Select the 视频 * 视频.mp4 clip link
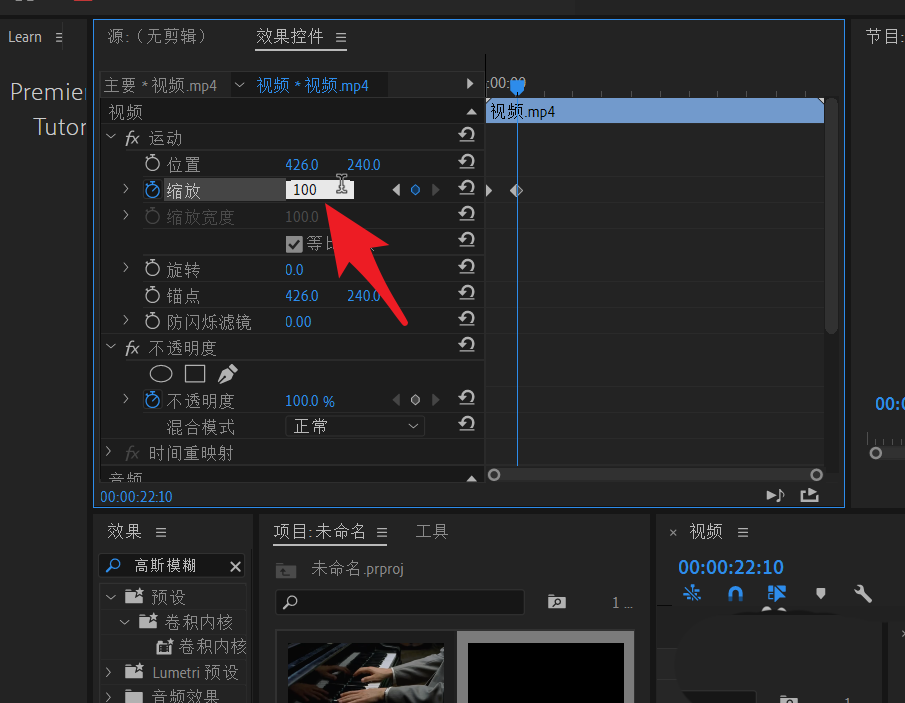Screen dimensions: 905x703 click(x=312, y=85)
